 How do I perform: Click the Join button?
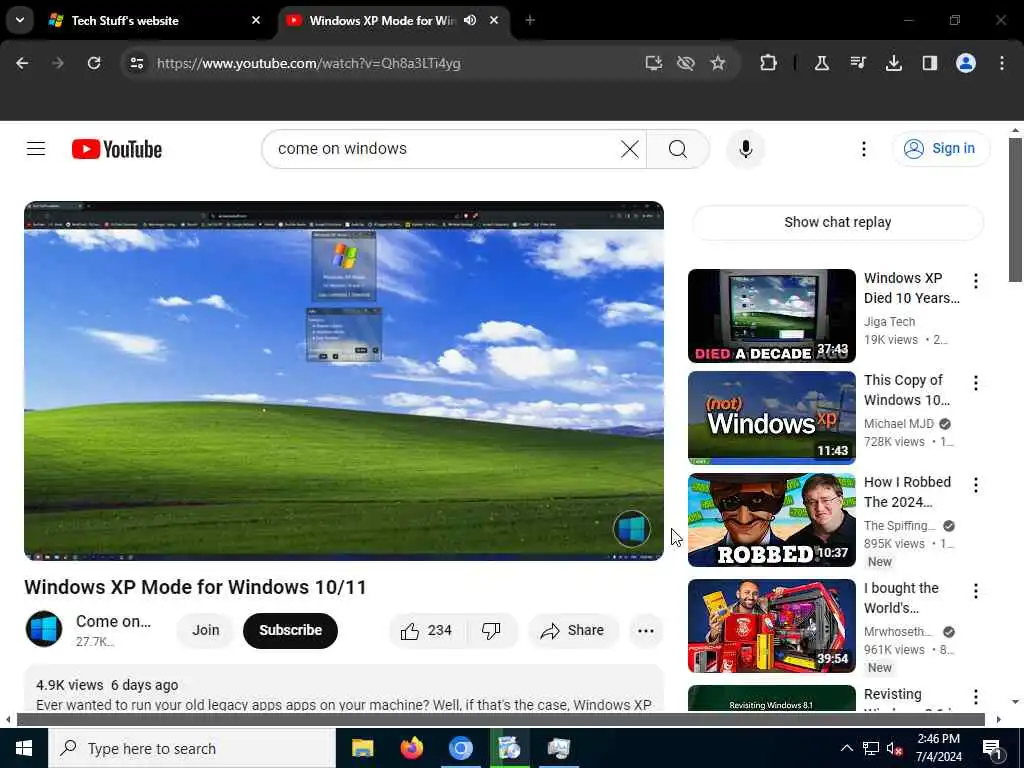tap(205, 630)
